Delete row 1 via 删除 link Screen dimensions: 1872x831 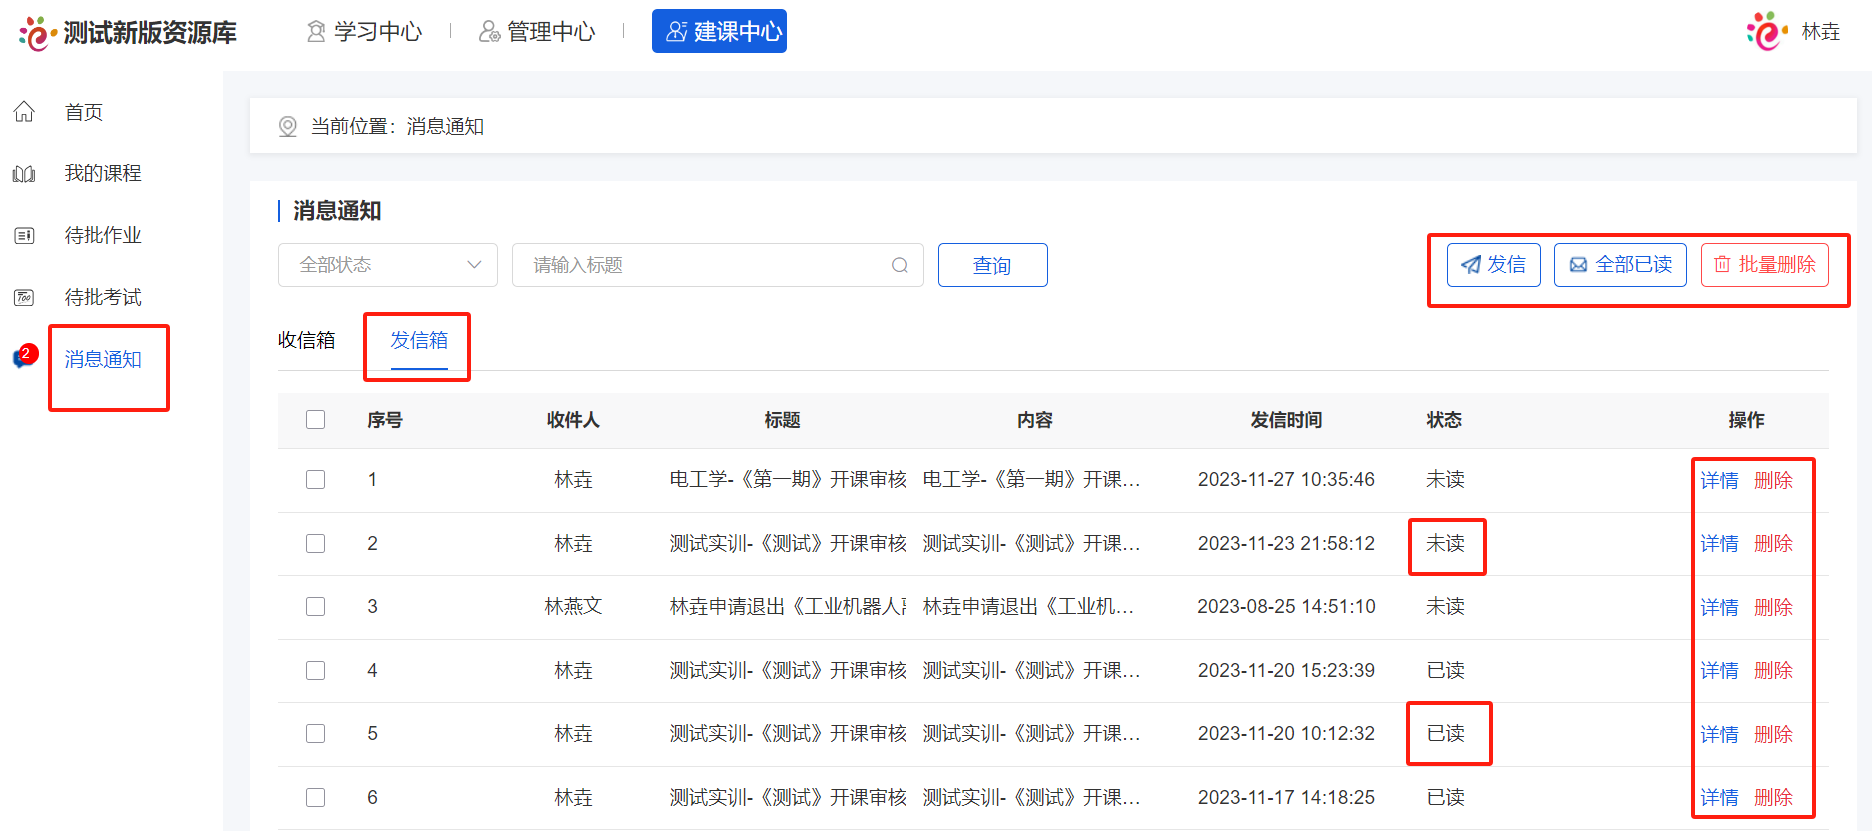click(x=1773, y=481)
